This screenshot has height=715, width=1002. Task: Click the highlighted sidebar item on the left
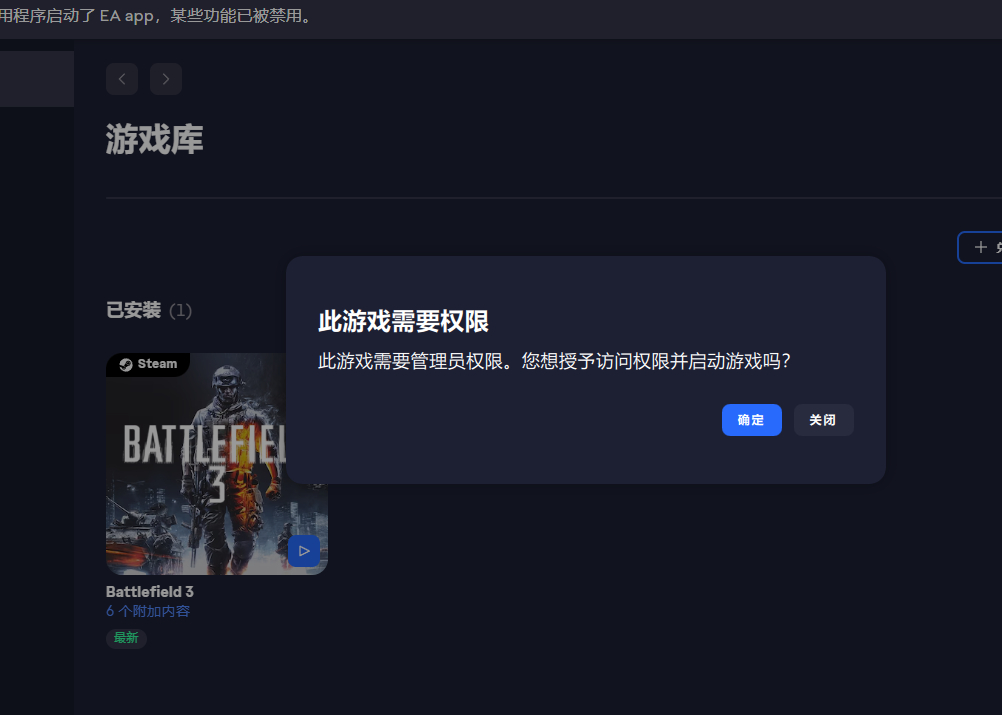point(37,79)
